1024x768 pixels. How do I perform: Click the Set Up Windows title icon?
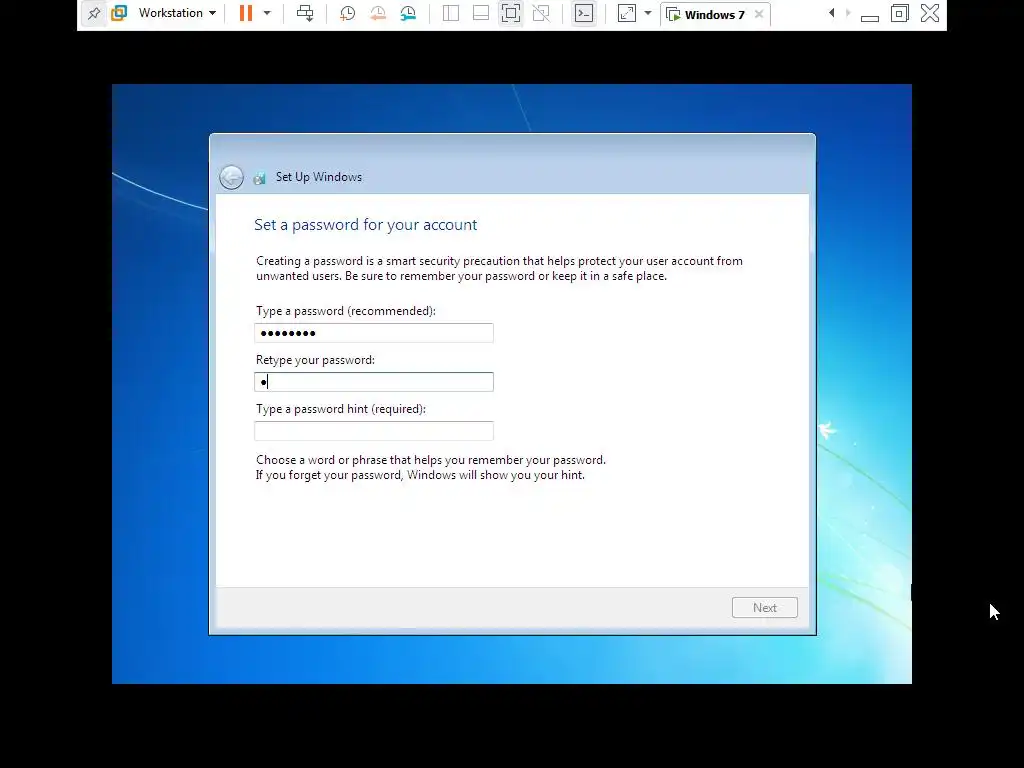(260, 178)
